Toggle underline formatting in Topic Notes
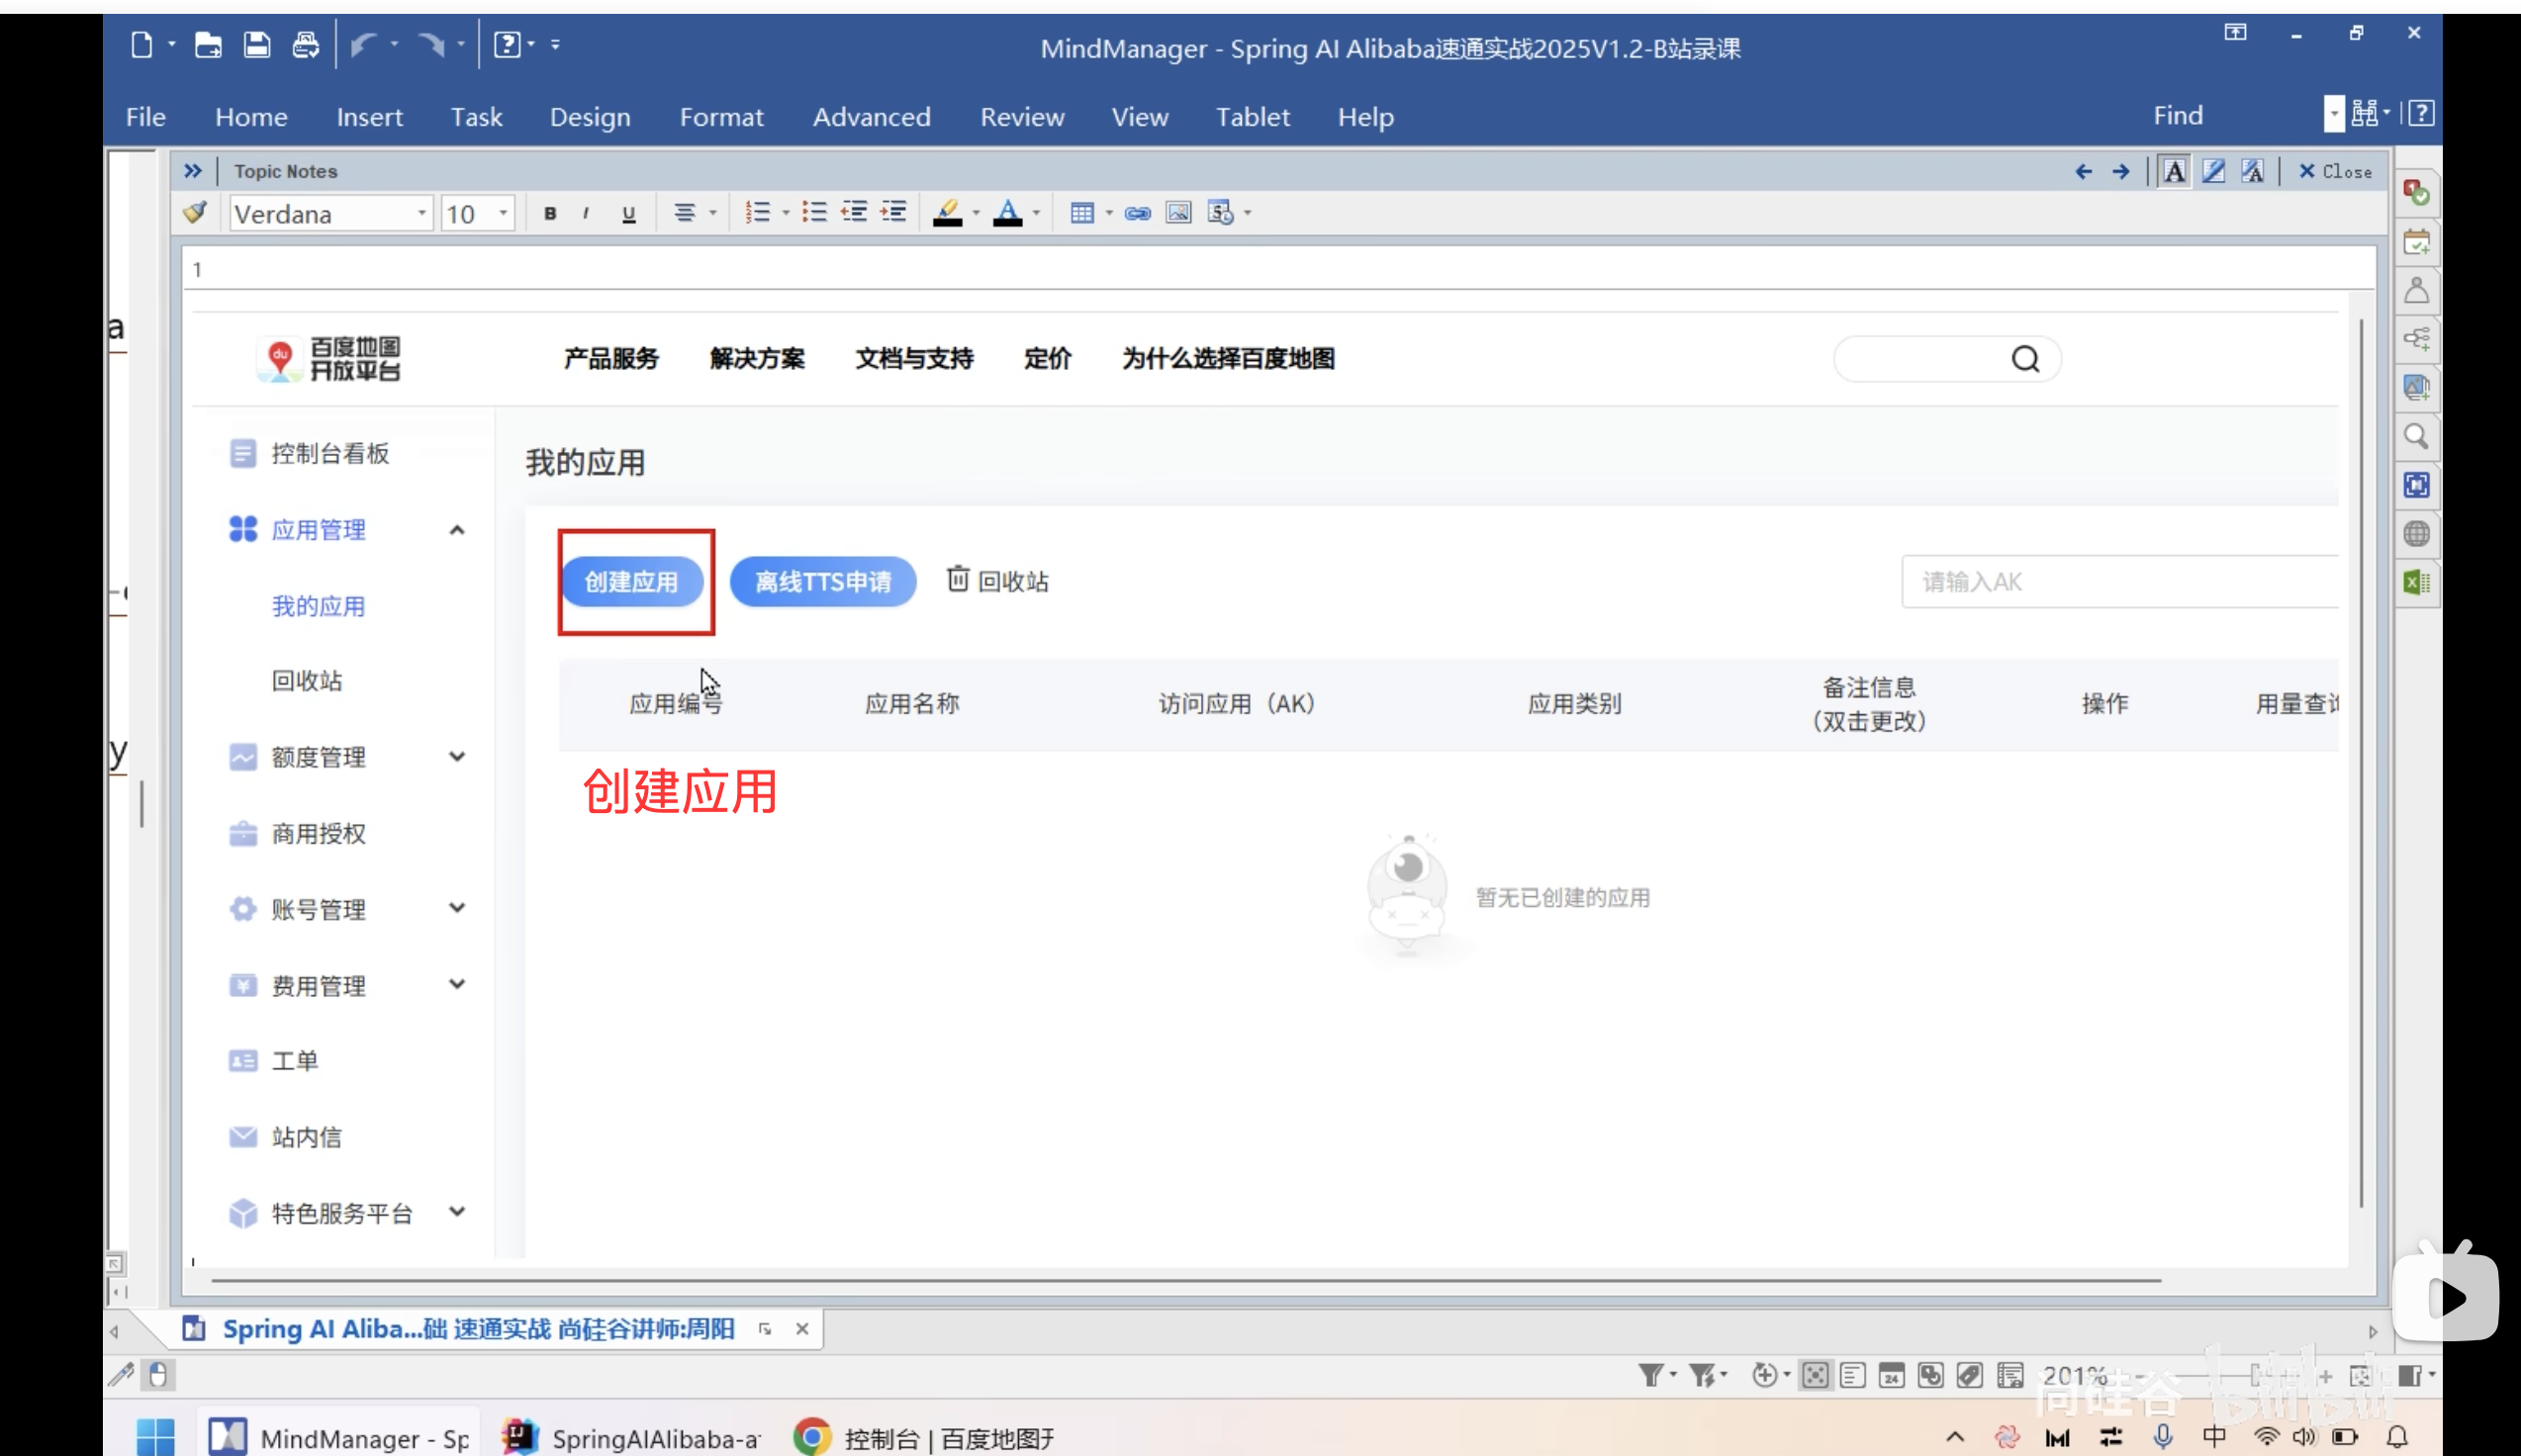Screen dimensions: 2521x1456 click(x=629, y=212)
